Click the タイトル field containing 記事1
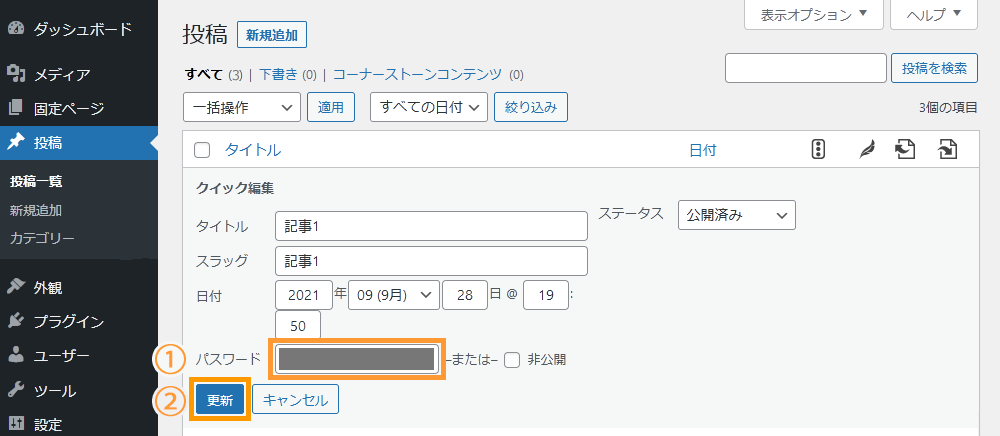Viewport: 1000px width, 436px height. click(431, 226)
